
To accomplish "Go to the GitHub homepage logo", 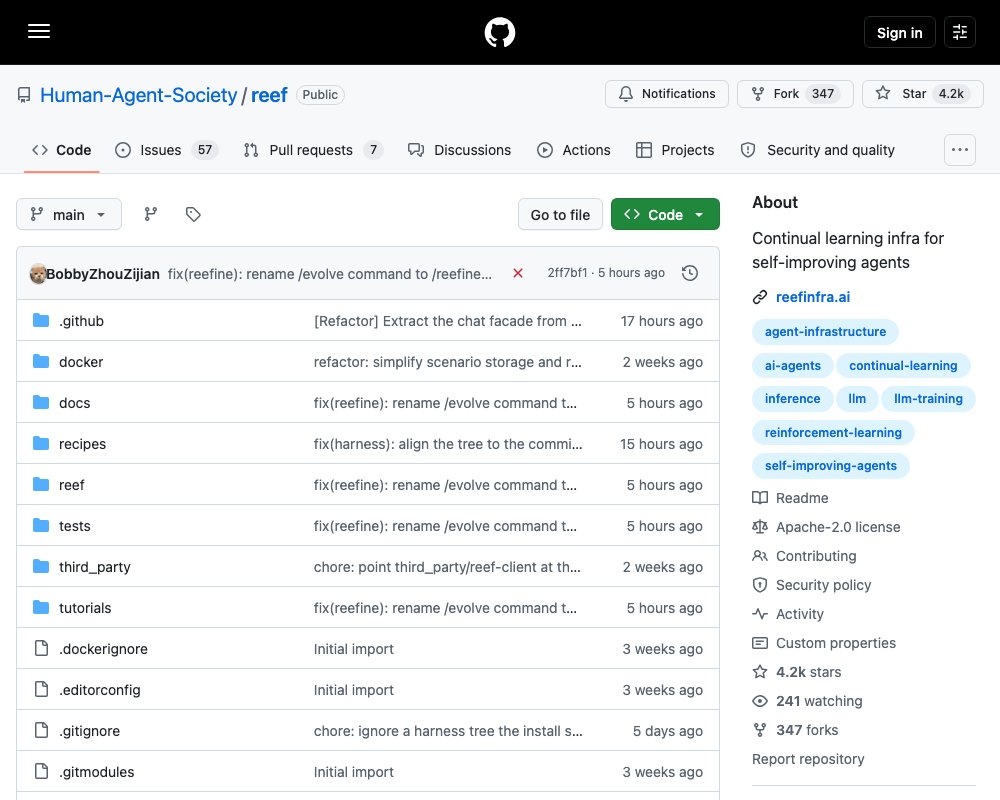I will [499, 33].
